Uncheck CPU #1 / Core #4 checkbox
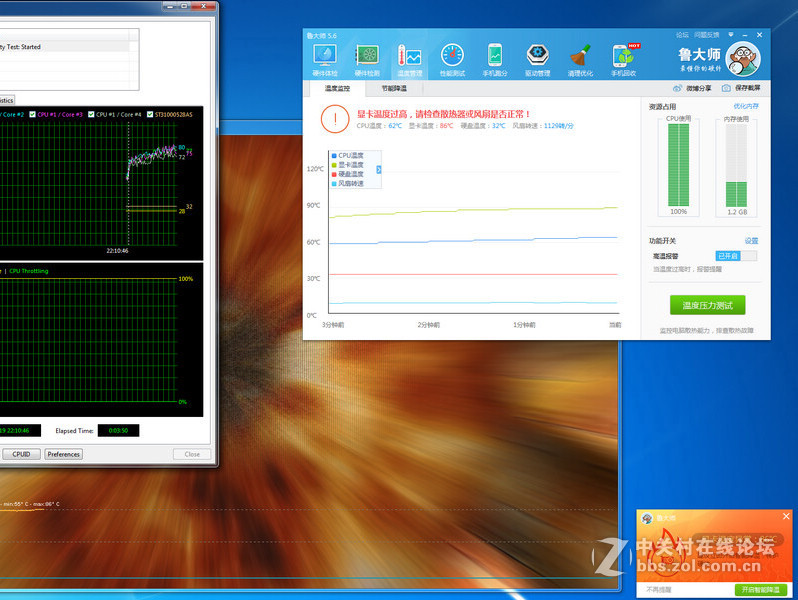Image resolution: width=798 pixels, height=600 pixels. coord(92,114)
